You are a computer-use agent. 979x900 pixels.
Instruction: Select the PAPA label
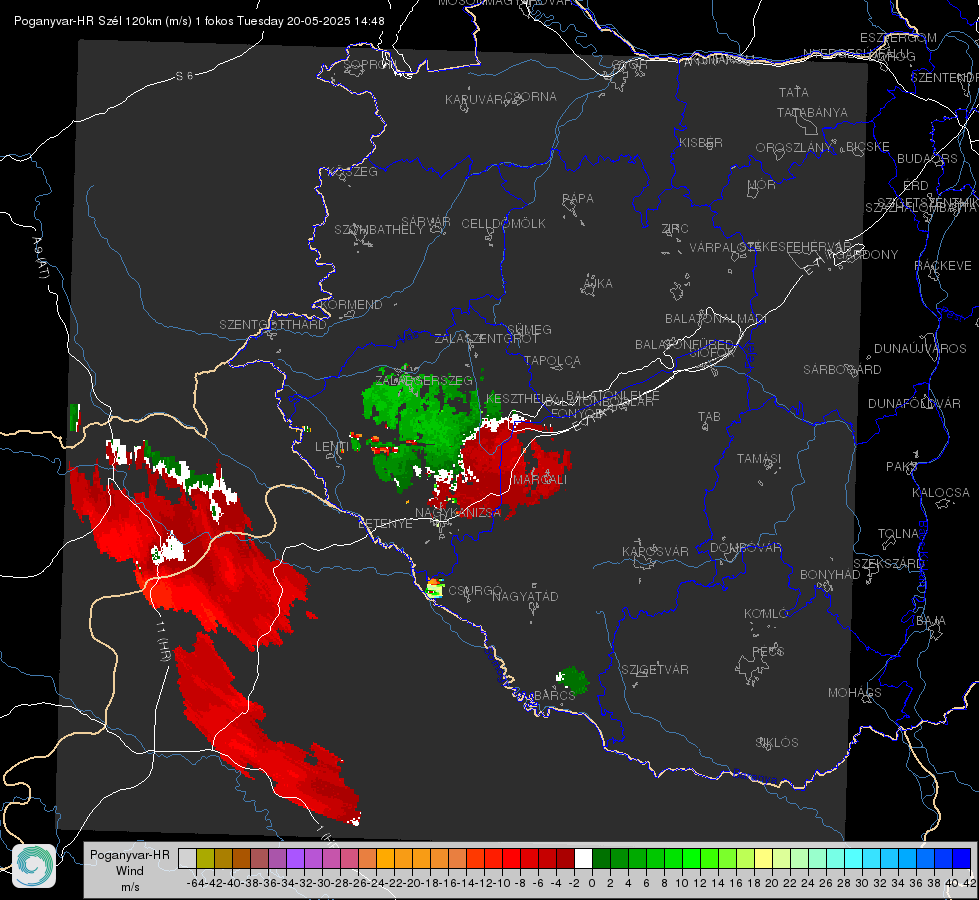pyautogui.click(x=578, y=199)
